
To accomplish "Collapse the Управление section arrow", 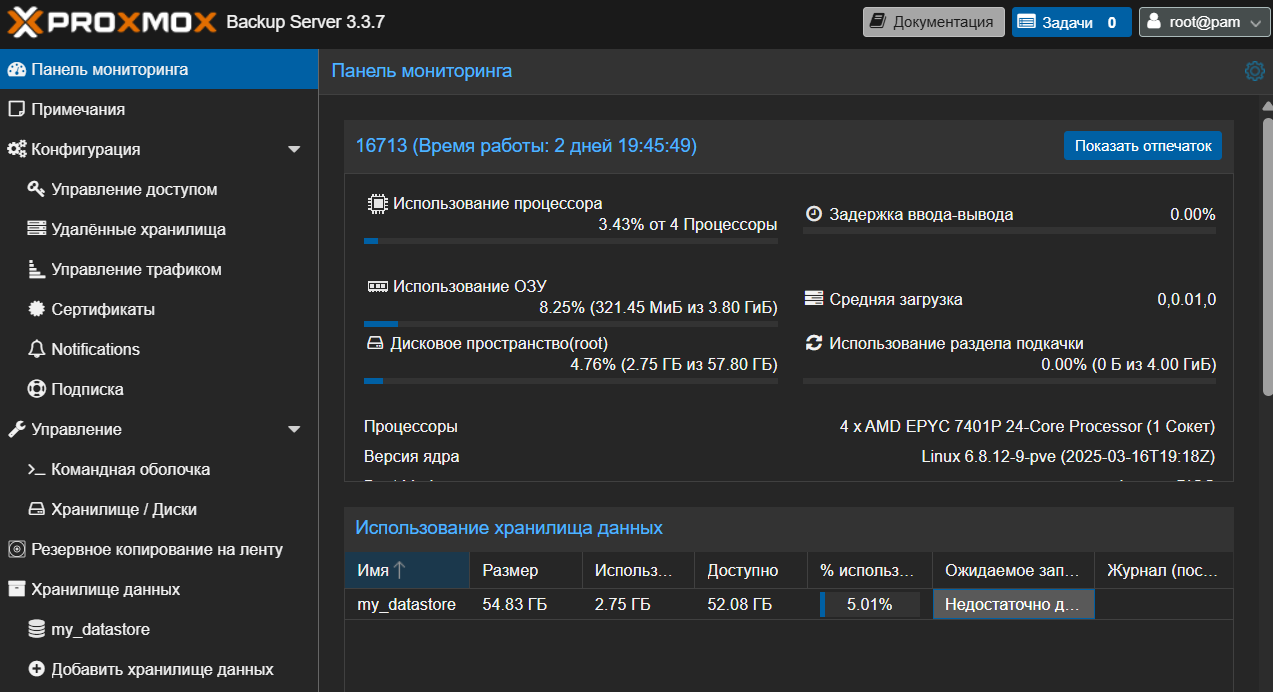I will (x=294, y=430).
